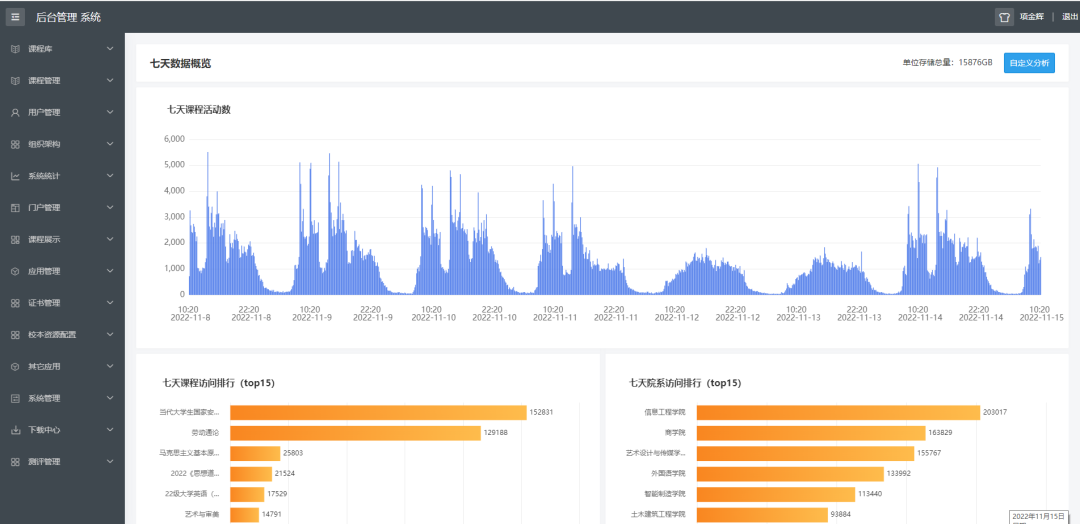Click the 信息工程学院 bar in department ranking
Screen dimensions: 1080x524
click(837, 412)
